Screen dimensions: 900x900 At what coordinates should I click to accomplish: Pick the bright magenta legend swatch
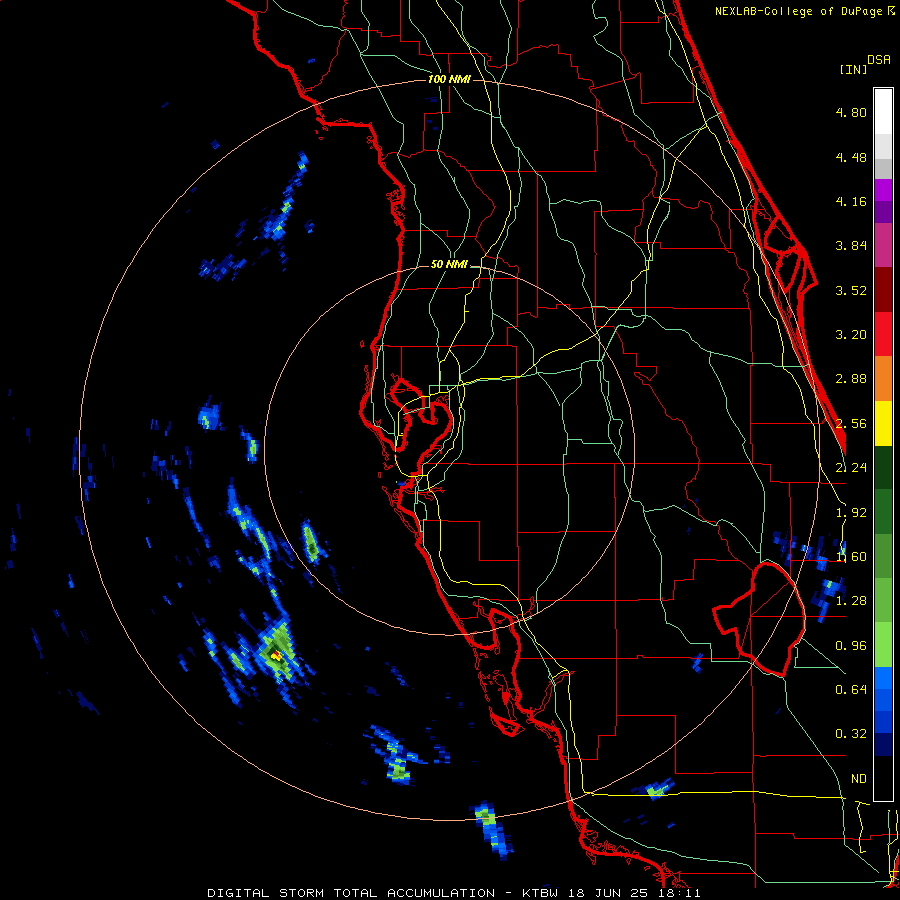pos(883,190)
